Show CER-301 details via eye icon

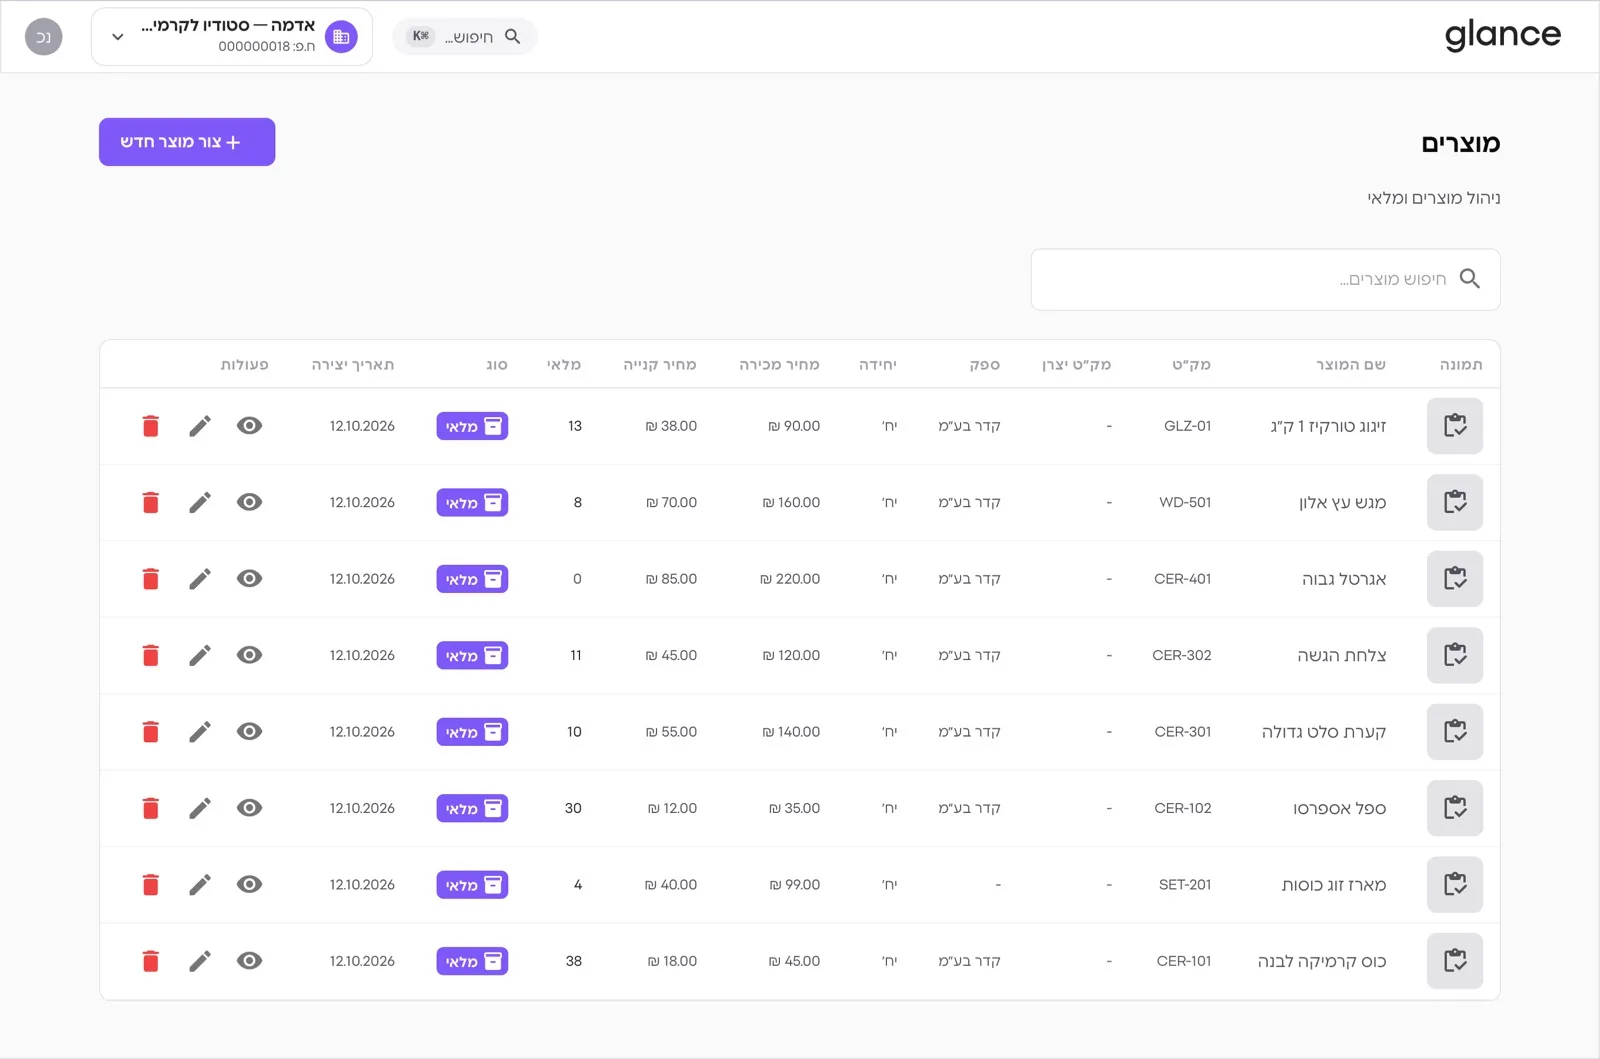click(x=250, y=732)
